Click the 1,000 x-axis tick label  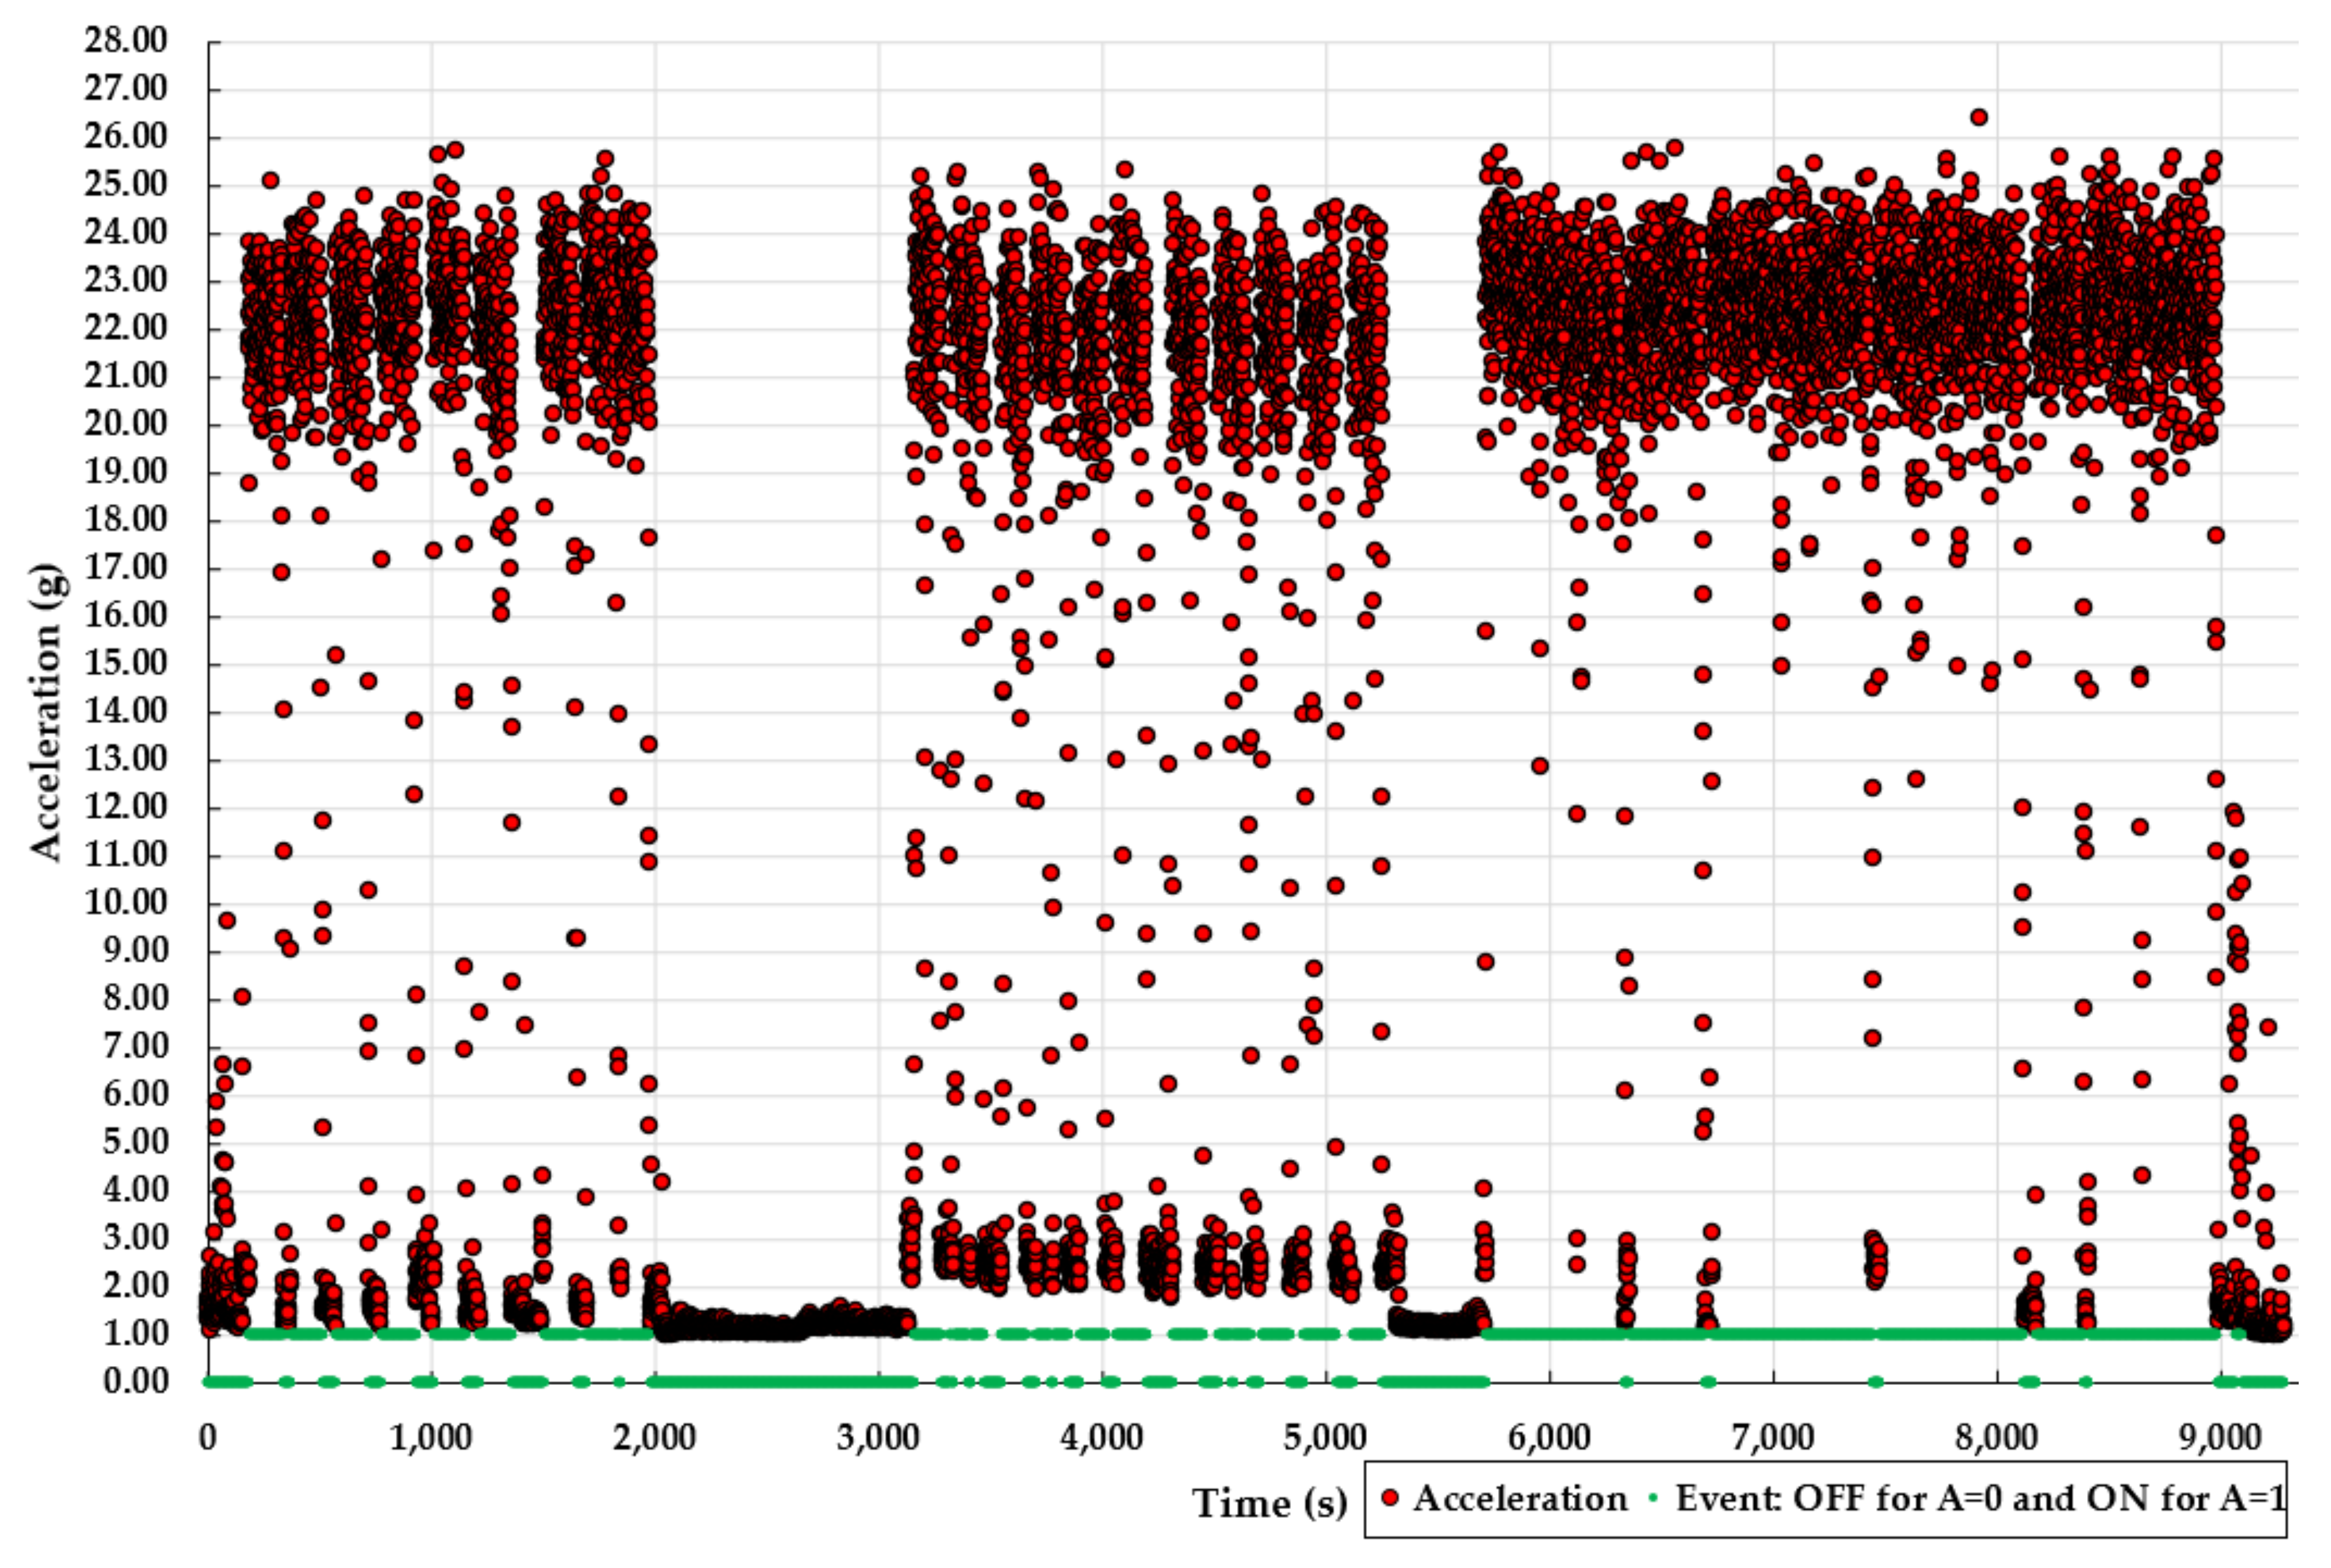point(431,1437)
